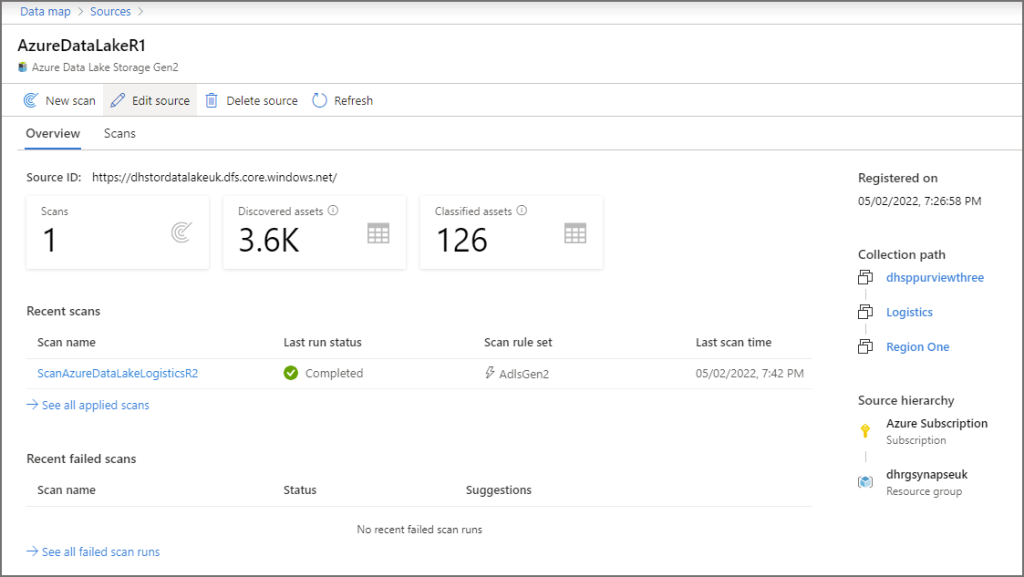
Task: Open Data map breadcrumb link
Action: pyautogui.click(x=45, y=11)
